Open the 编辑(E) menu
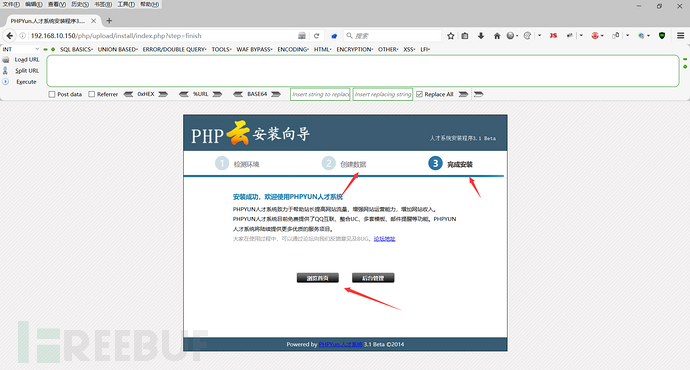This screenshot has height=370, width=690. click(x=34, y=4)
